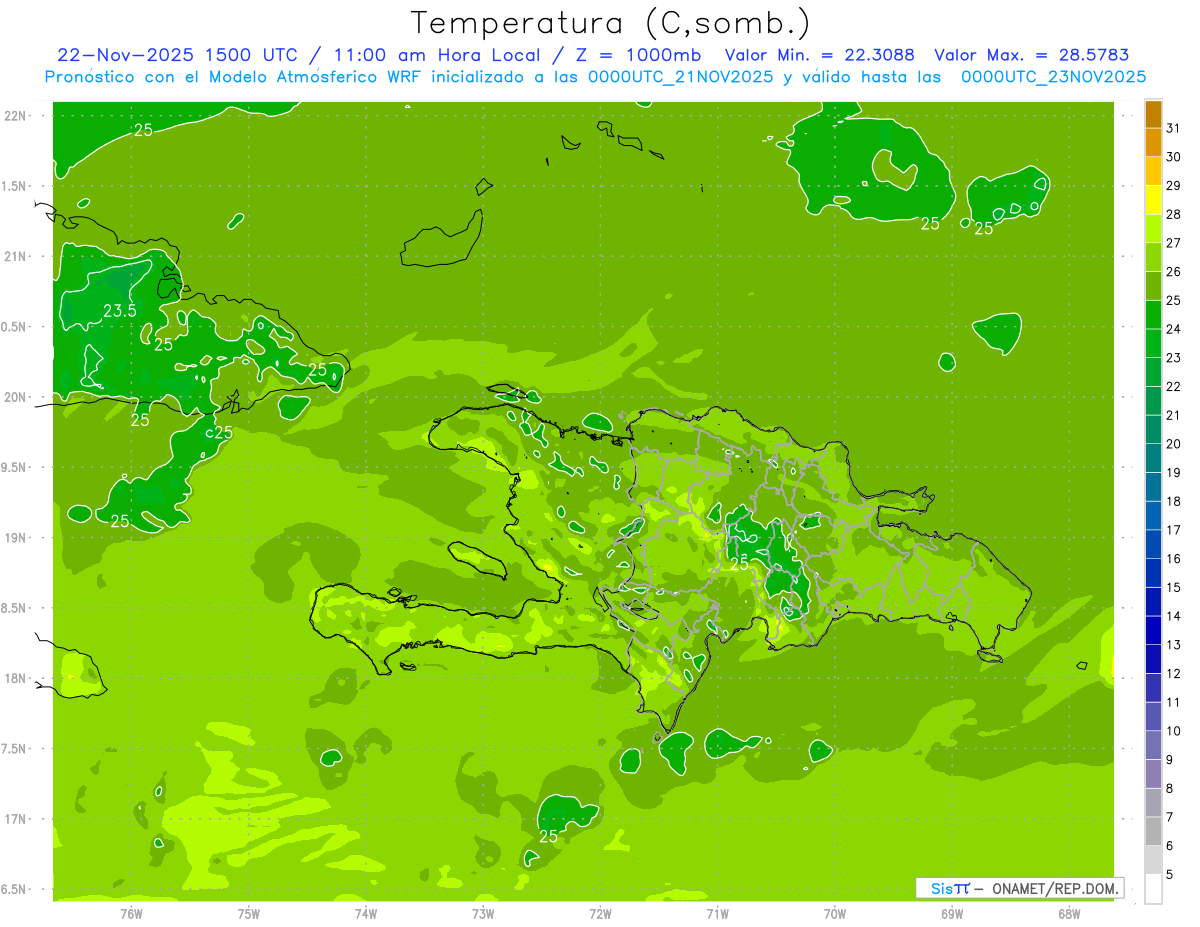Pick the gray swatch between 6 and 7
The image size is (1200, 927).
coord(1153,831)
